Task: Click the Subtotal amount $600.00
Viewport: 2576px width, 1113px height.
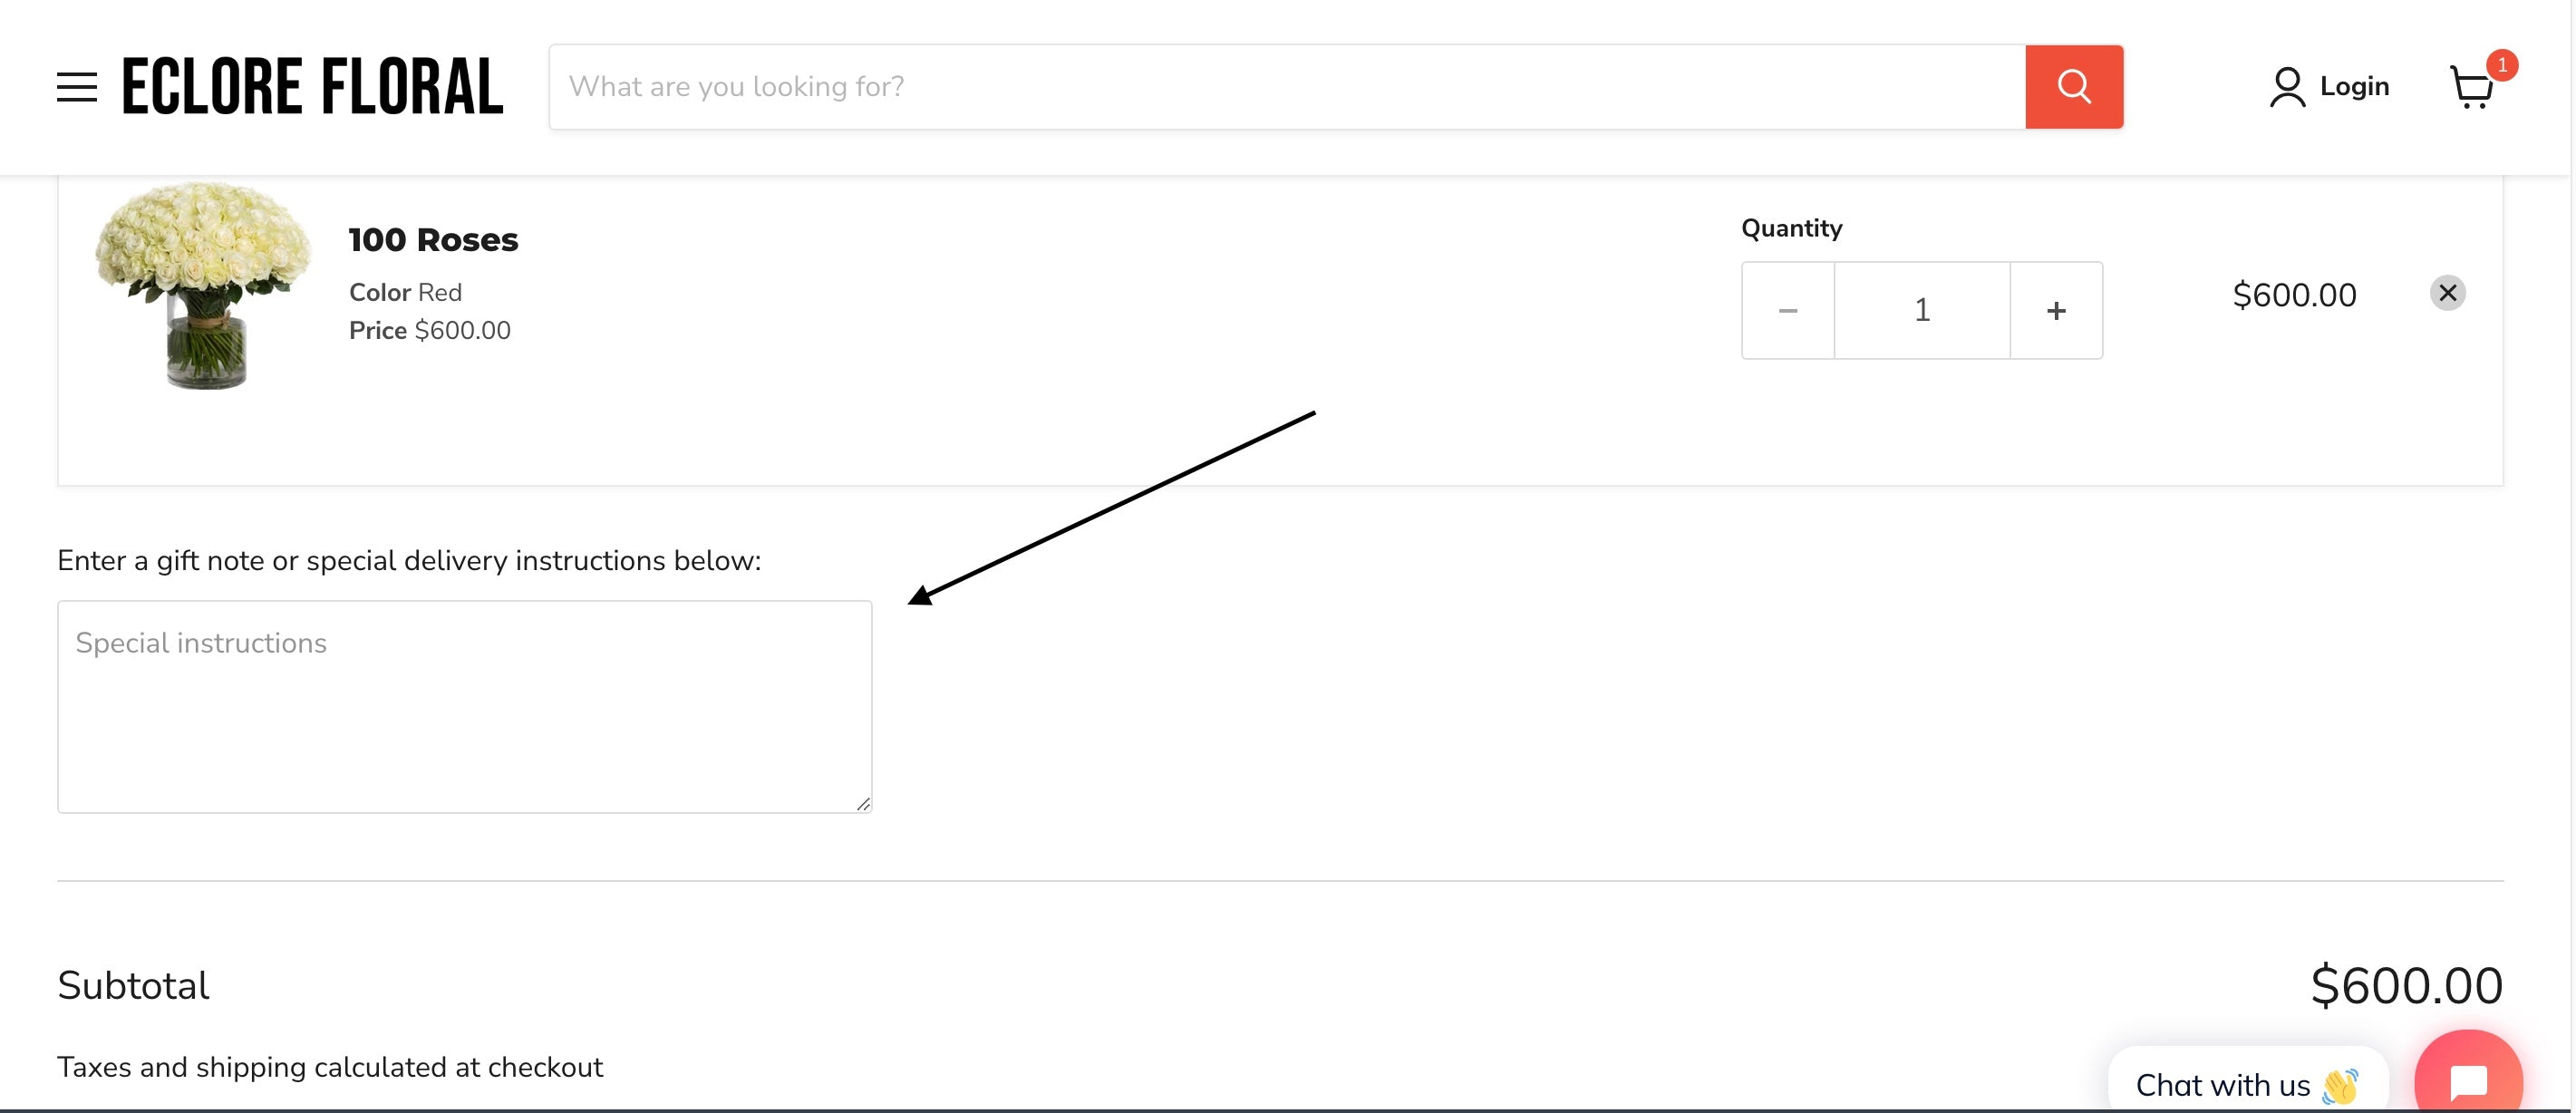Action: (2406, 986)
